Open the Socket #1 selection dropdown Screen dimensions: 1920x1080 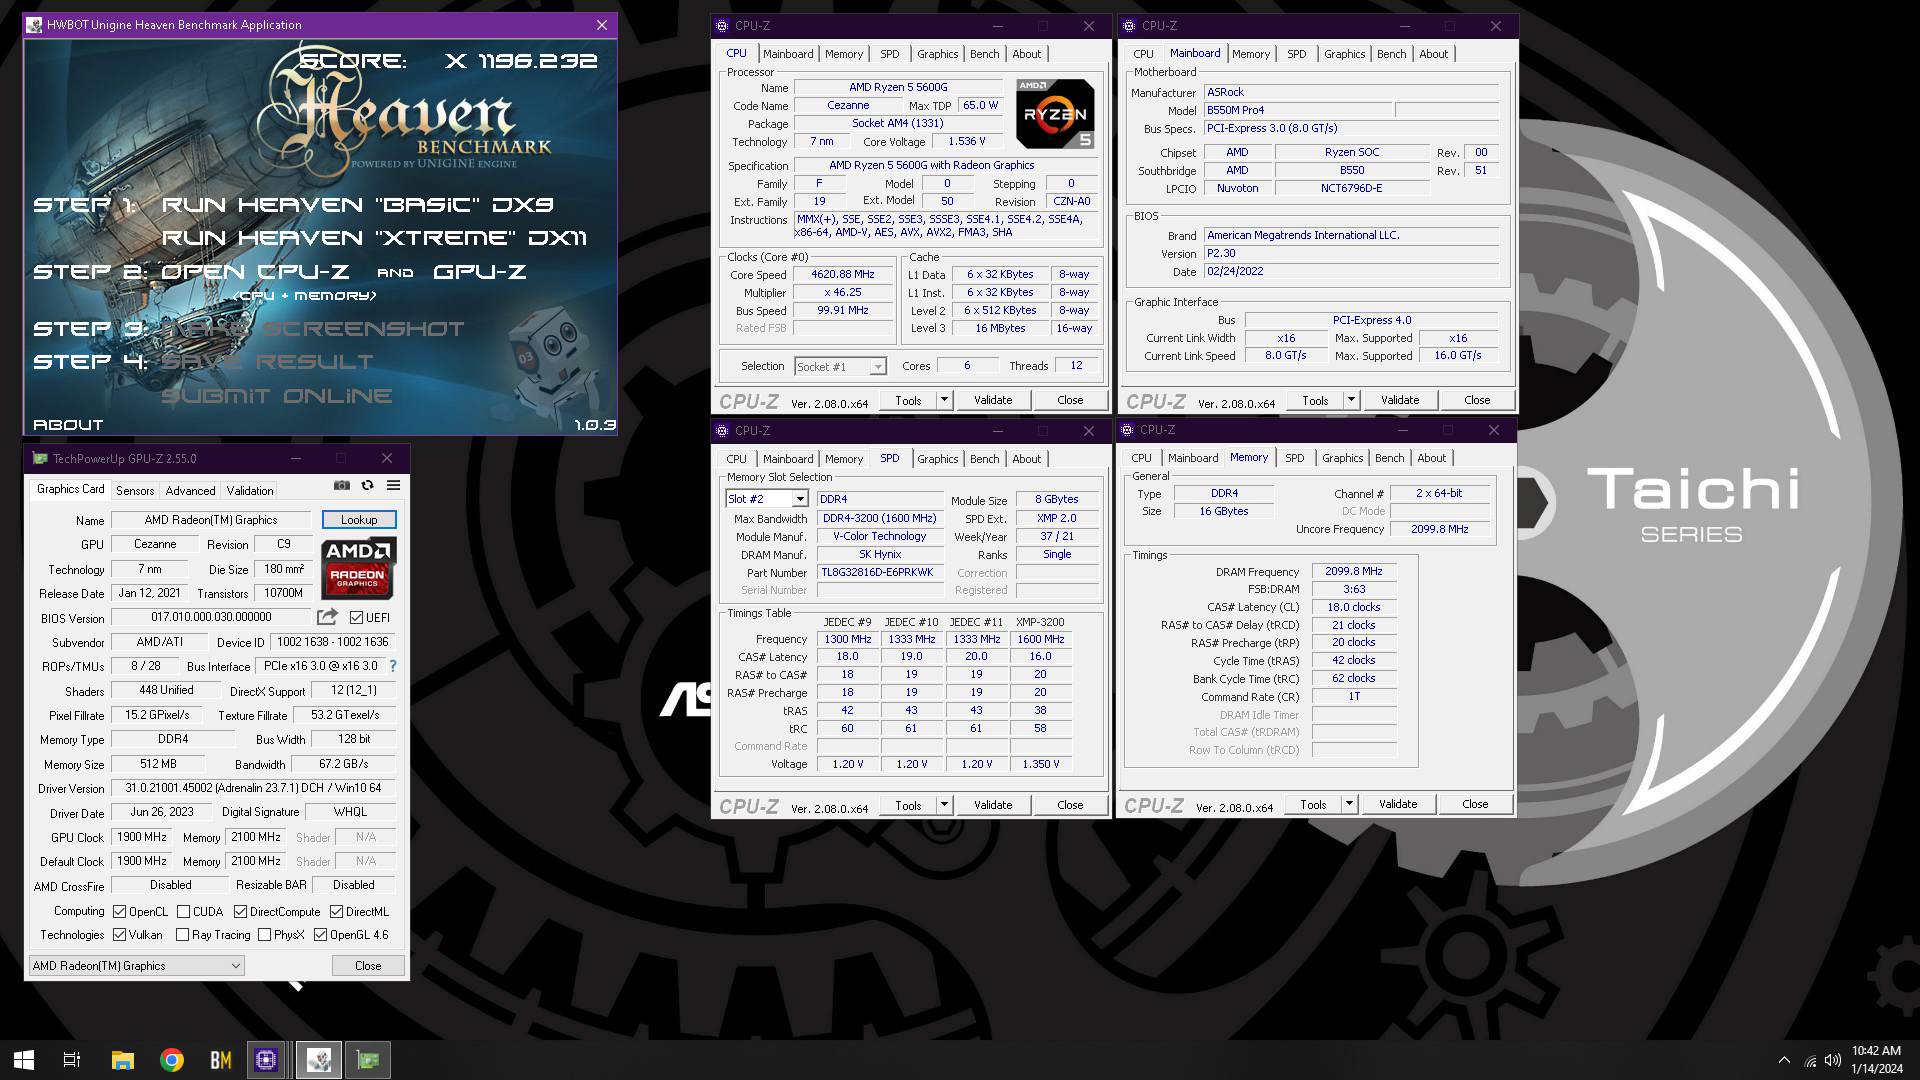(840, 367)
